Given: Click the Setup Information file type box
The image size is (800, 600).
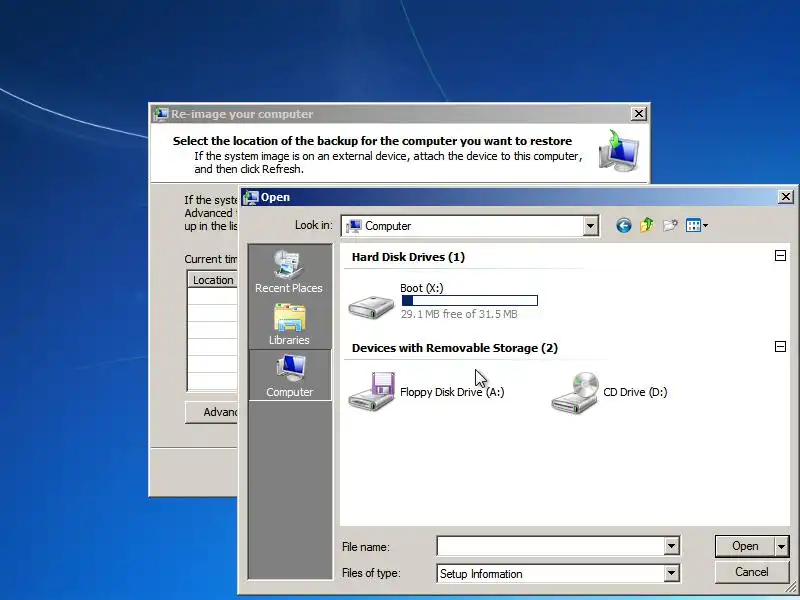Looking at the screenshot, I should (x=551, y=573).
